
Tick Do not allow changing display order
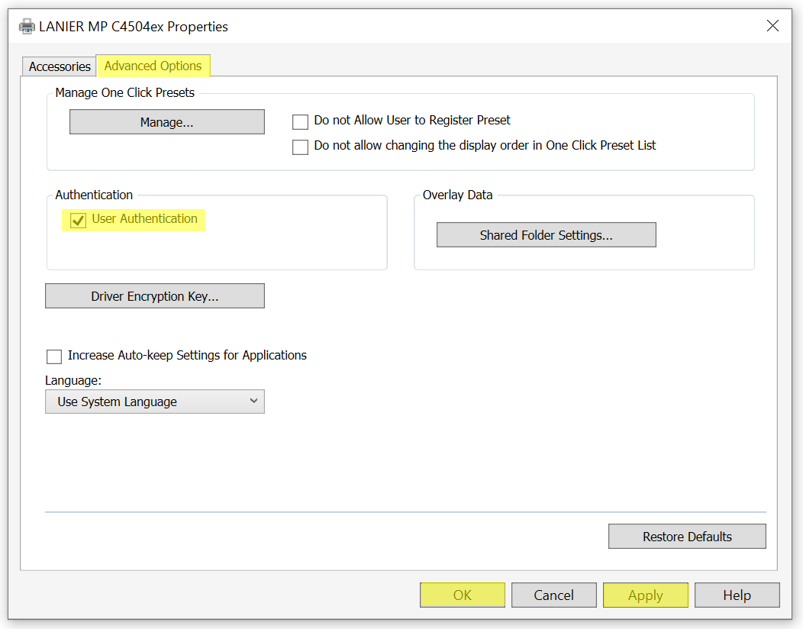pyautogui.click(x=300, y=146)
